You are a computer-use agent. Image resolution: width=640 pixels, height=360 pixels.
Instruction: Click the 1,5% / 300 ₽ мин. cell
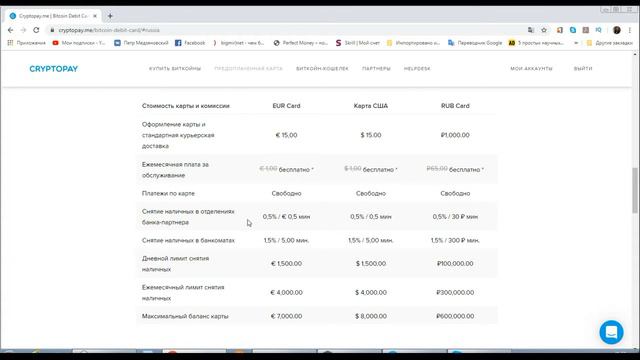[x=455, y=240]
